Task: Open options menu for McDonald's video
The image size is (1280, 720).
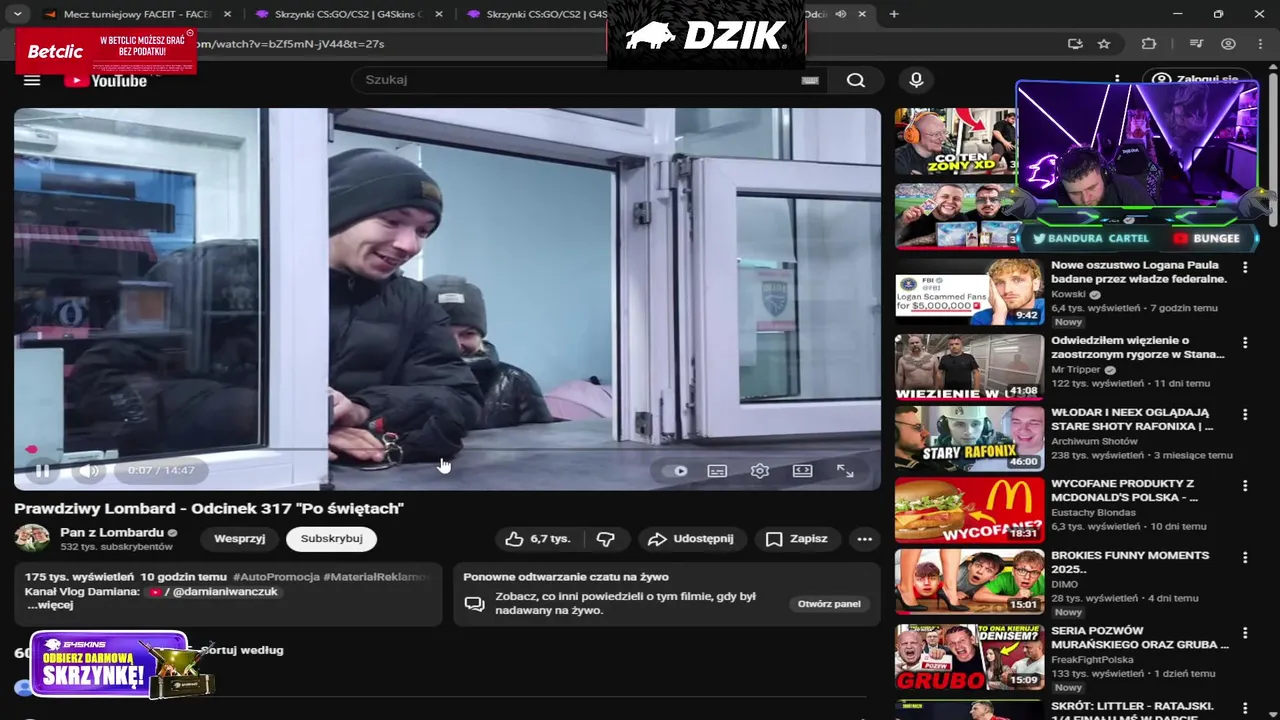Action: pos(1245,486)
